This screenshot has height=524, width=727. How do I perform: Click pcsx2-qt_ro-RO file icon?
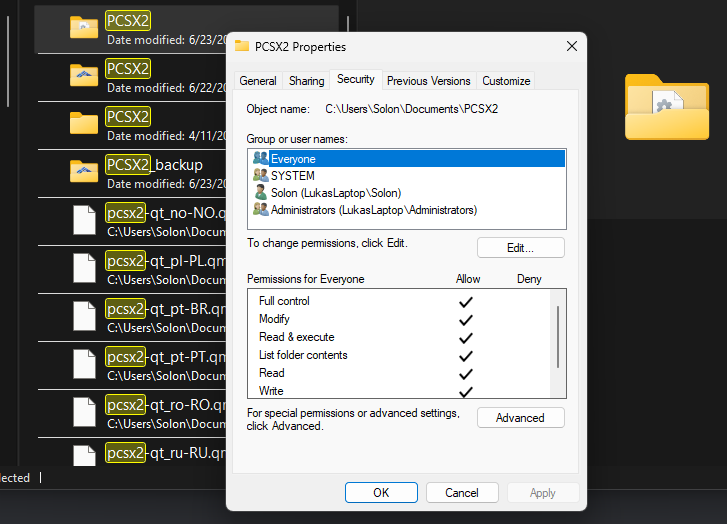[x=84, y=413]
